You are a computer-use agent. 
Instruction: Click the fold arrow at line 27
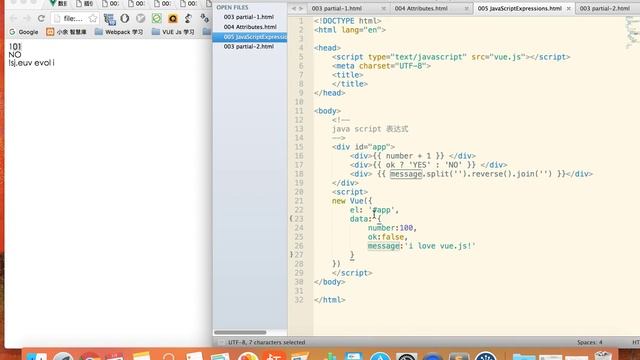click(x=291, y=255)
